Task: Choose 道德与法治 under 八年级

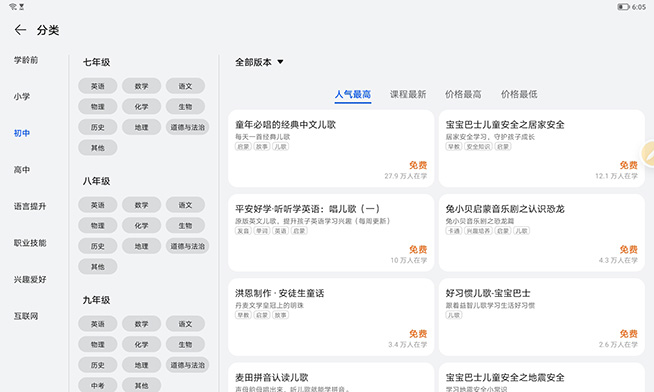Action: (x=188, y=246)
